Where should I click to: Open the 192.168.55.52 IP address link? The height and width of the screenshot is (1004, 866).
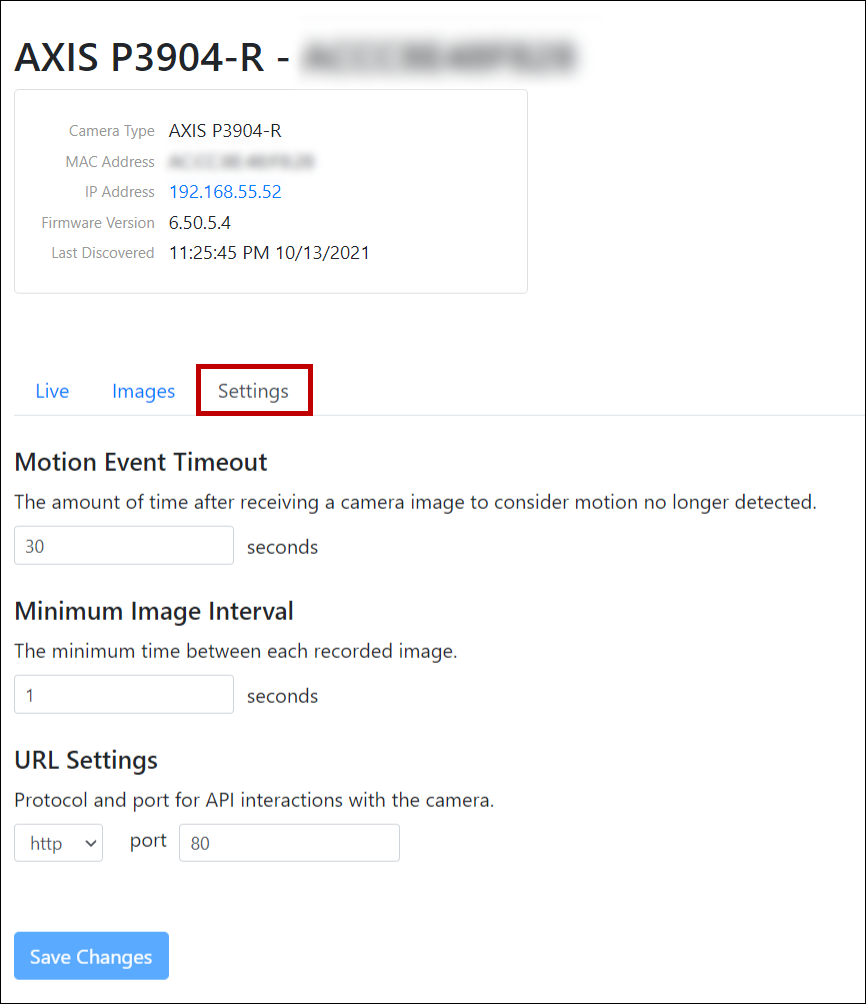pos(225,192)
